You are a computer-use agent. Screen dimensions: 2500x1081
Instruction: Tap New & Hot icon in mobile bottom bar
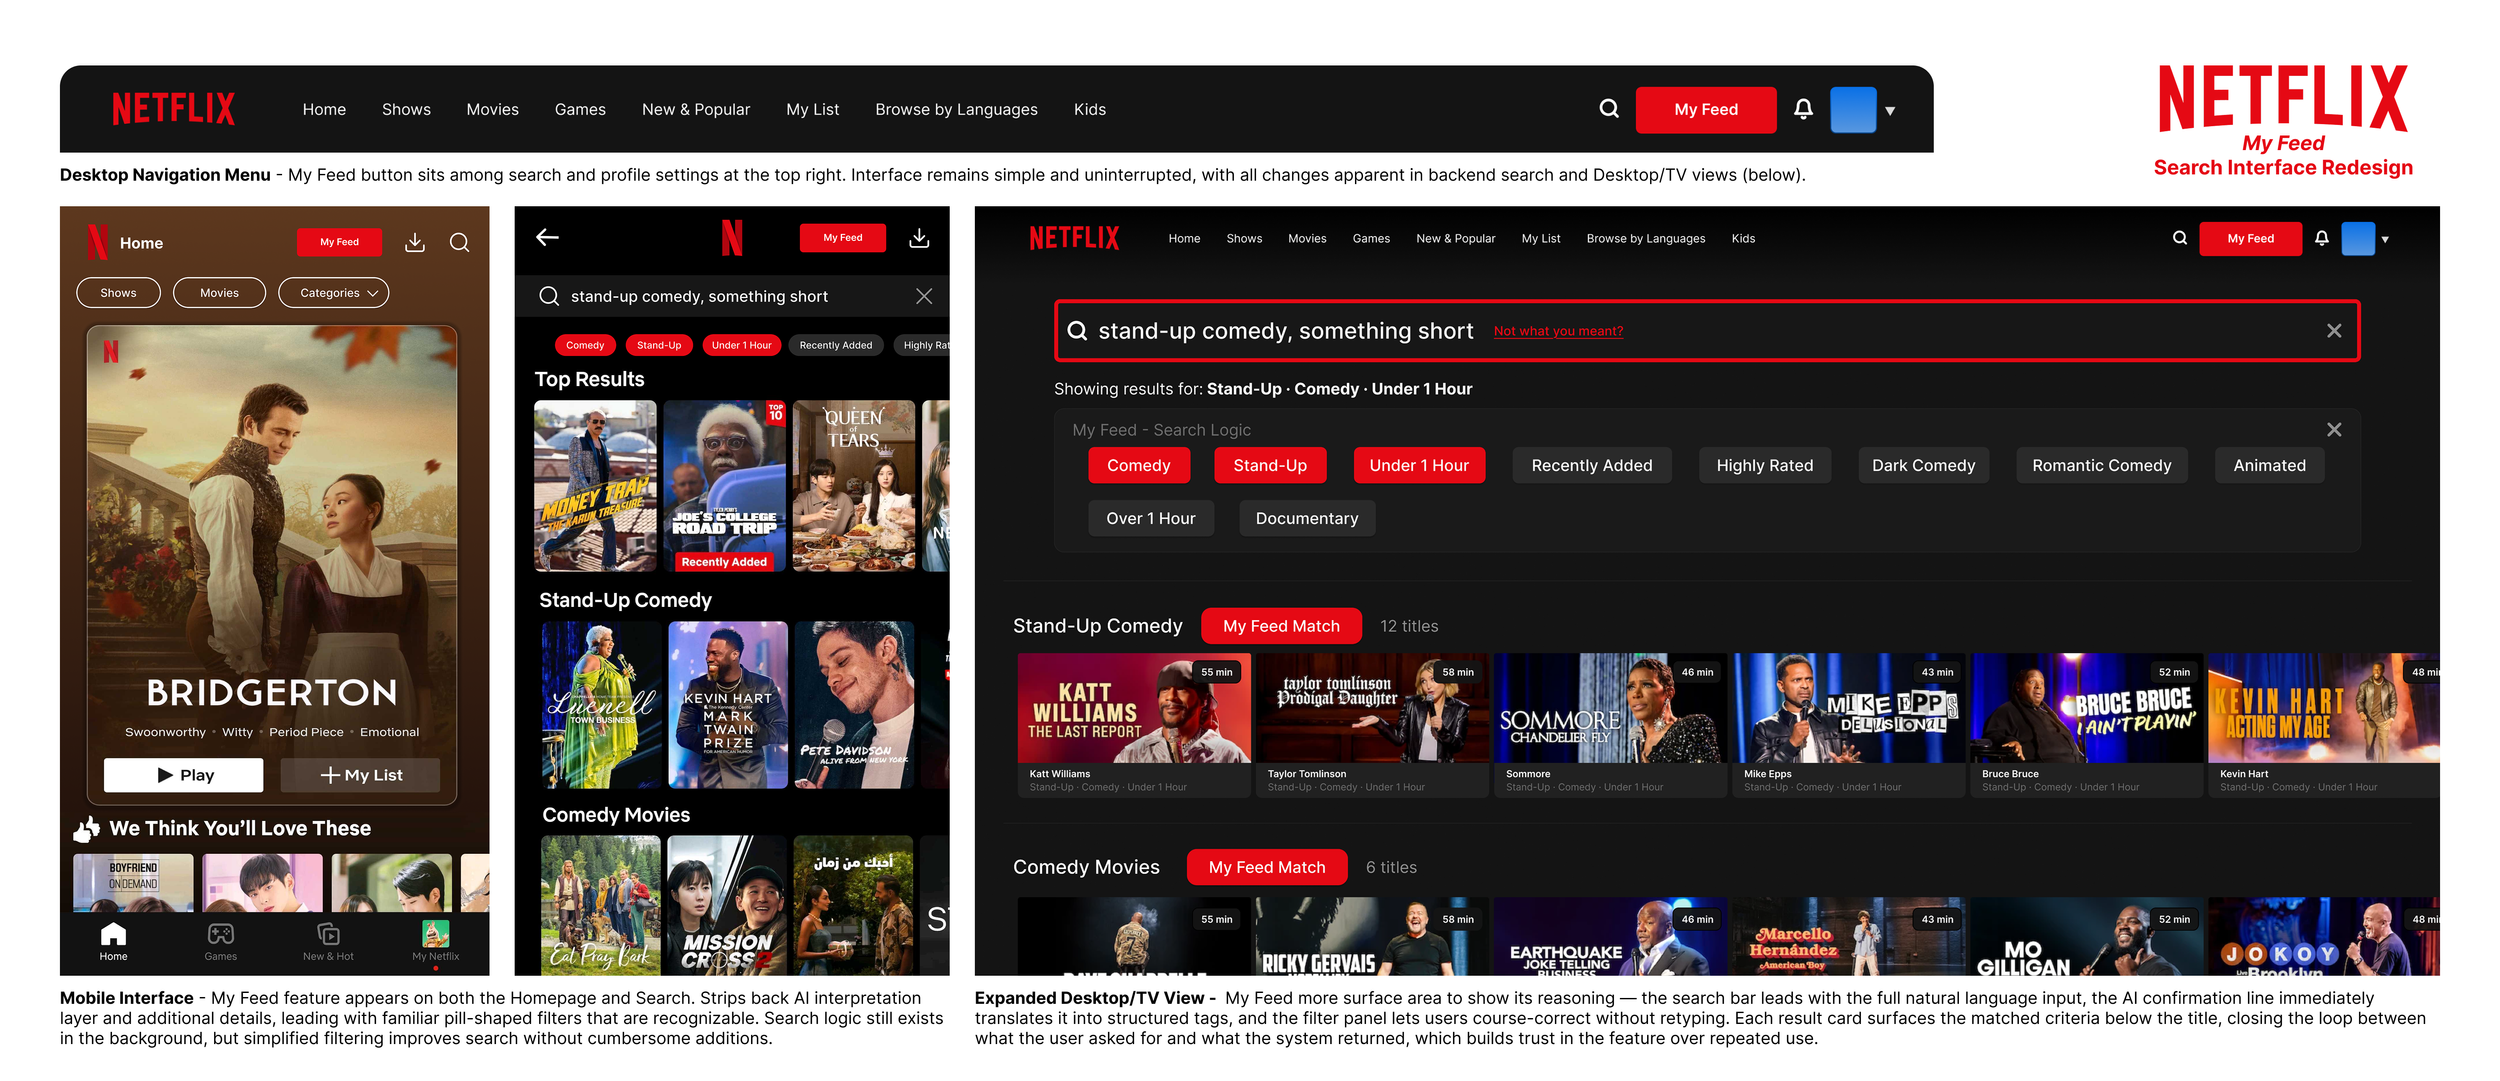click(x=328, y=942)
